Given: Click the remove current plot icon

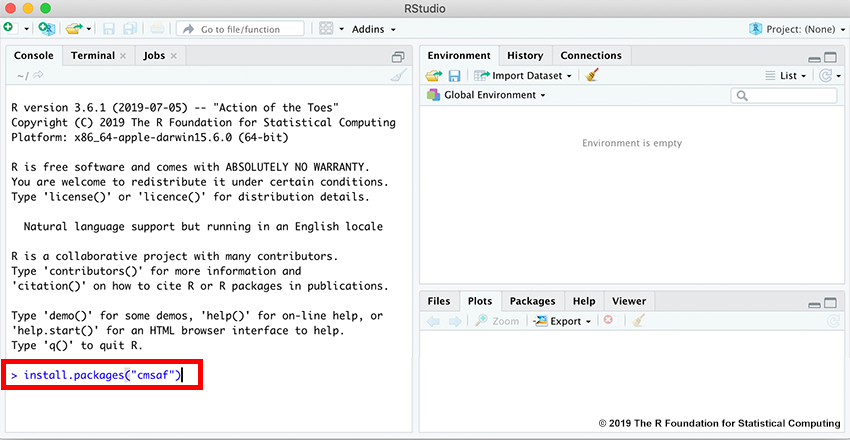Looking at the screenshot, I should [608, 321].
